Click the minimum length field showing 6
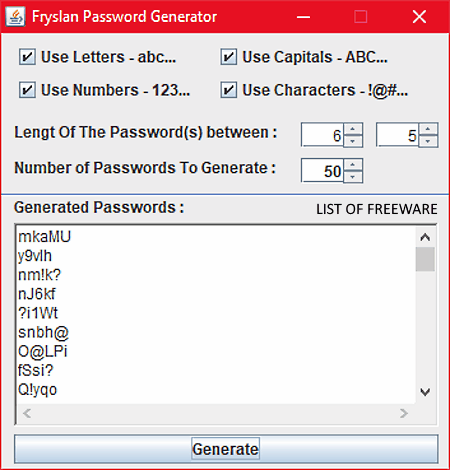450x470 pixels. point(322,135)
